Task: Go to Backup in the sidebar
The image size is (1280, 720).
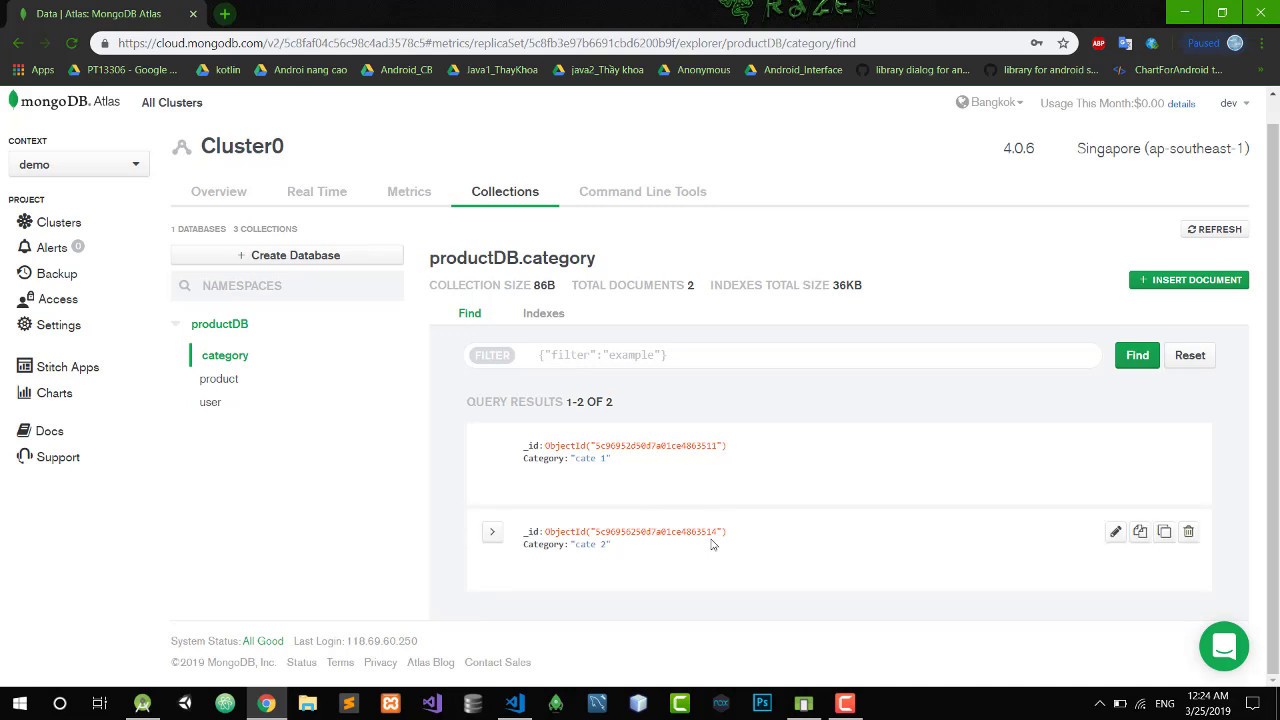Action: coord(47,273)
